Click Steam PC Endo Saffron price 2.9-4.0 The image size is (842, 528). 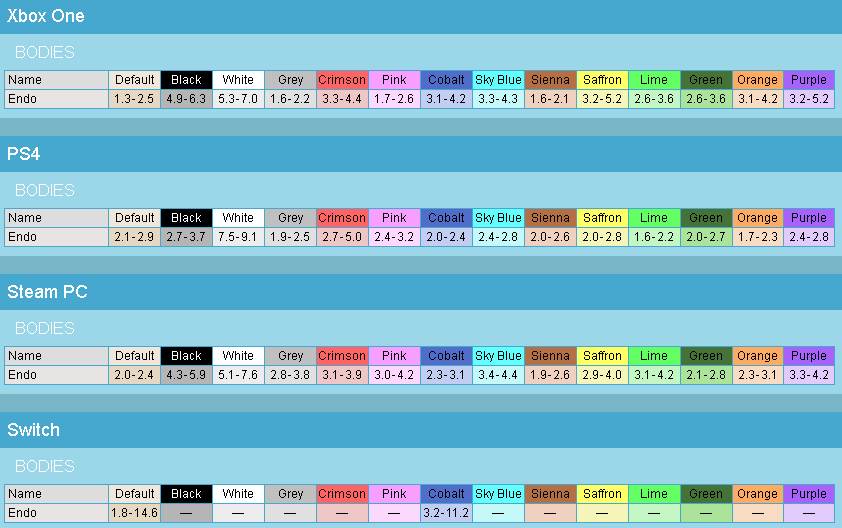[602, 375]
